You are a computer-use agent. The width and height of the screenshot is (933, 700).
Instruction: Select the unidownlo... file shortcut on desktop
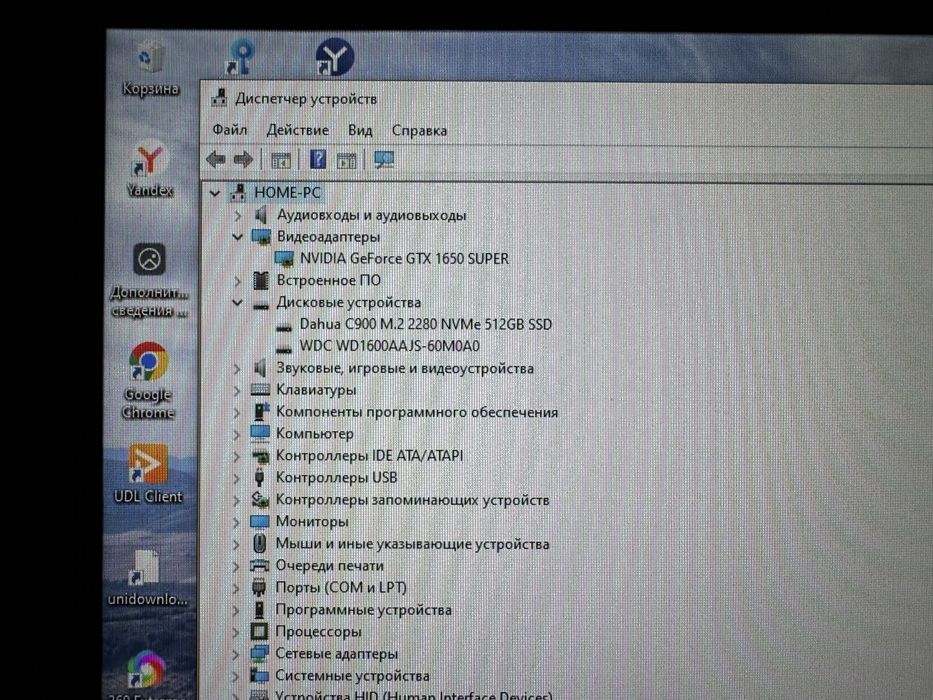point(147,578)
